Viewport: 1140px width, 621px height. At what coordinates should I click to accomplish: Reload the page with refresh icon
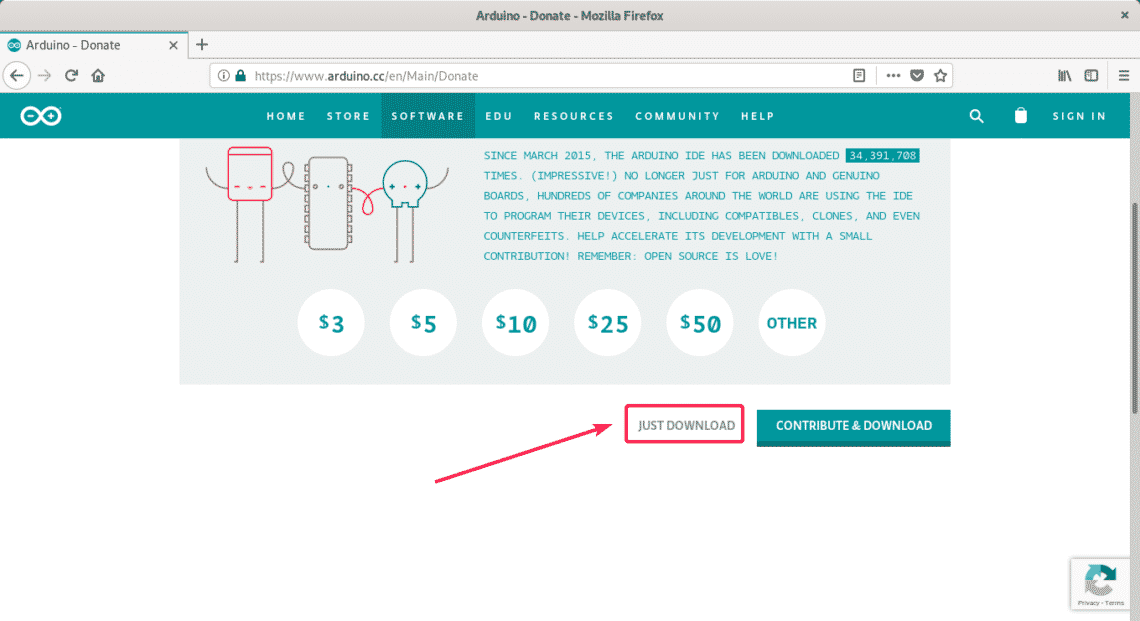coord(72,75)
